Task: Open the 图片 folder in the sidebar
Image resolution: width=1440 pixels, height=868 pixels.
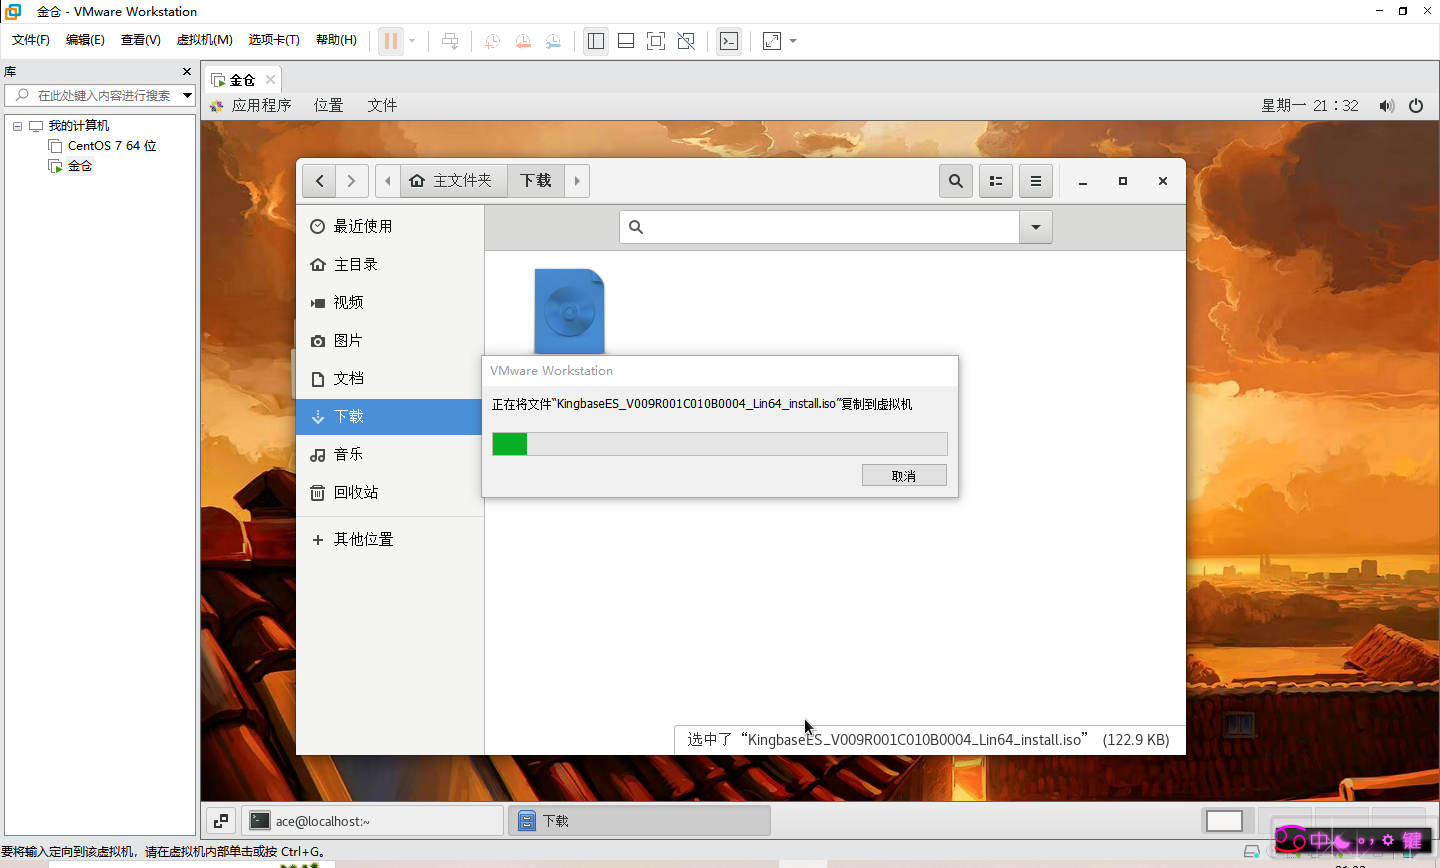Action: point(390,340)
